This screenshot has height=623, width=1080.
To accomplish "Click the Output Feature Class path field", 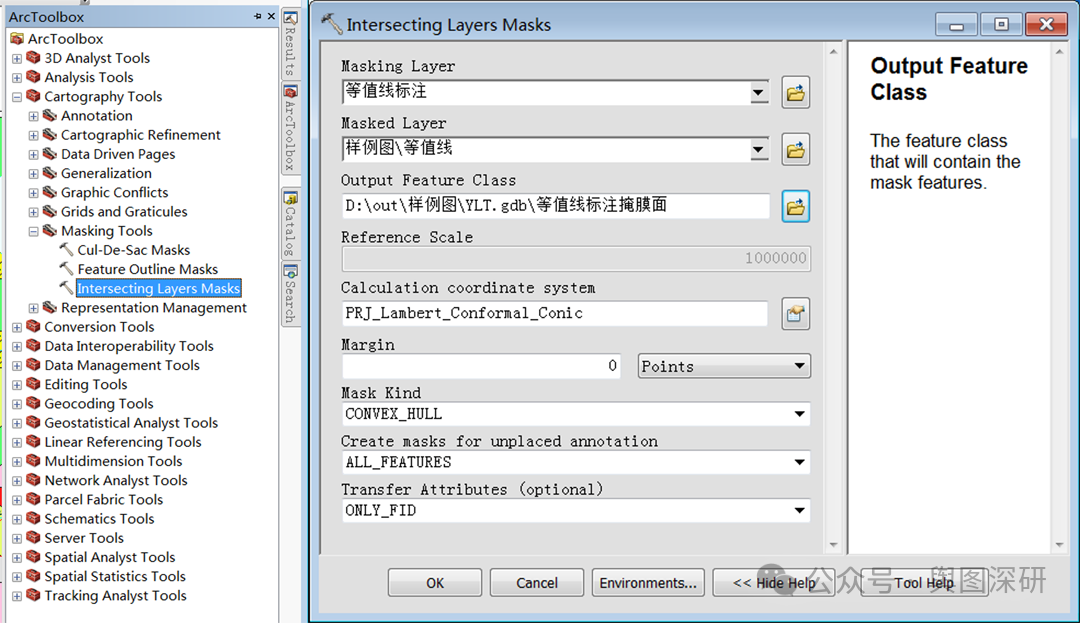I will coord(555,205).
